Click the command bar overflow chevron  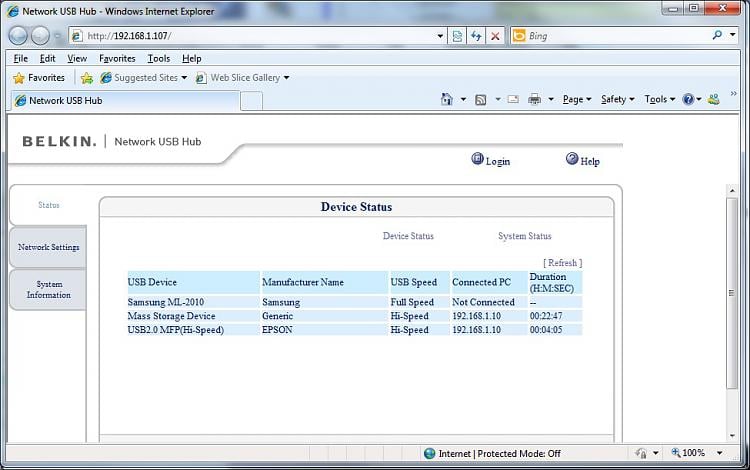pyautogui.click(x=733, y=94)
